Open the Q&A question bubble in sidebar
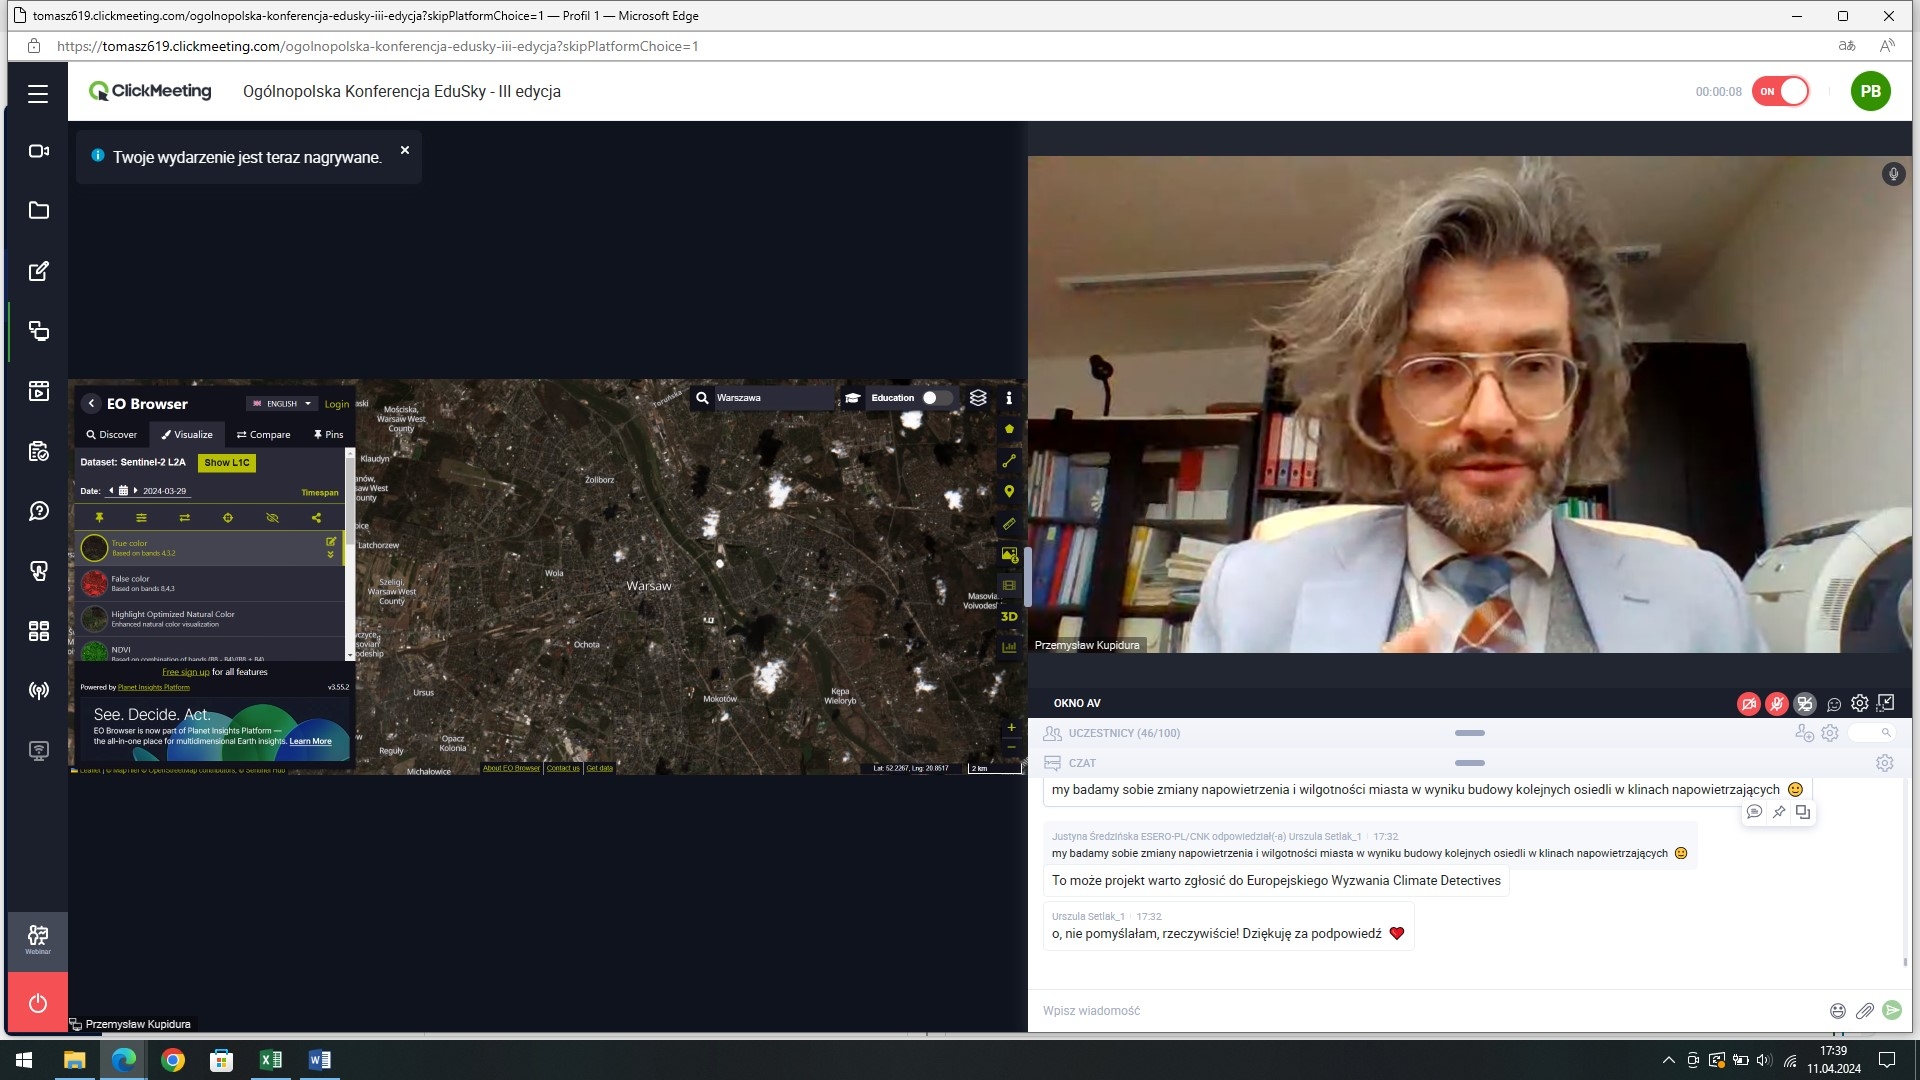Image resolution: width=1920 pixels, height=1080 pixels. click(38, 511)
